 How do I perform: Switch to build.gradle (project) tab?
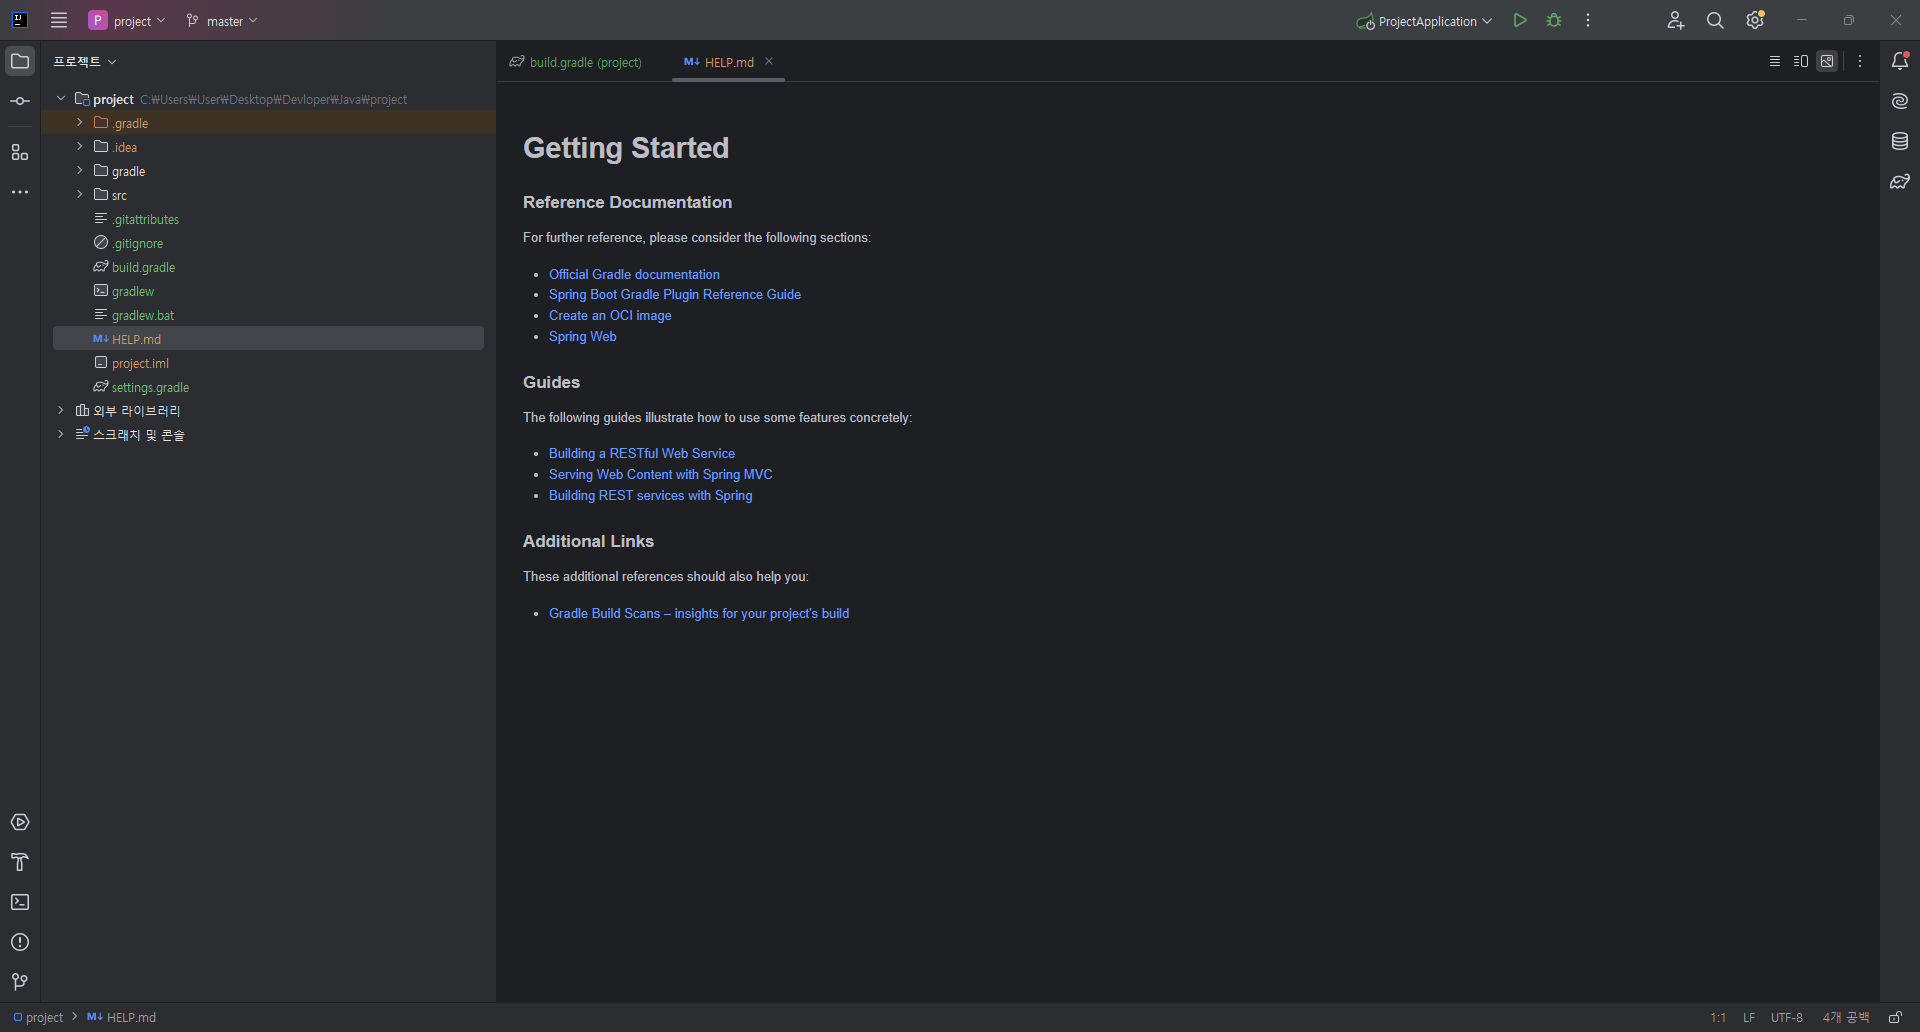point(576,62)
